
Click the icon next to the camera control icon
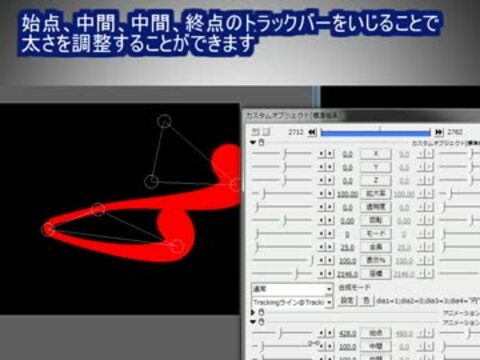tap(266, 132)
